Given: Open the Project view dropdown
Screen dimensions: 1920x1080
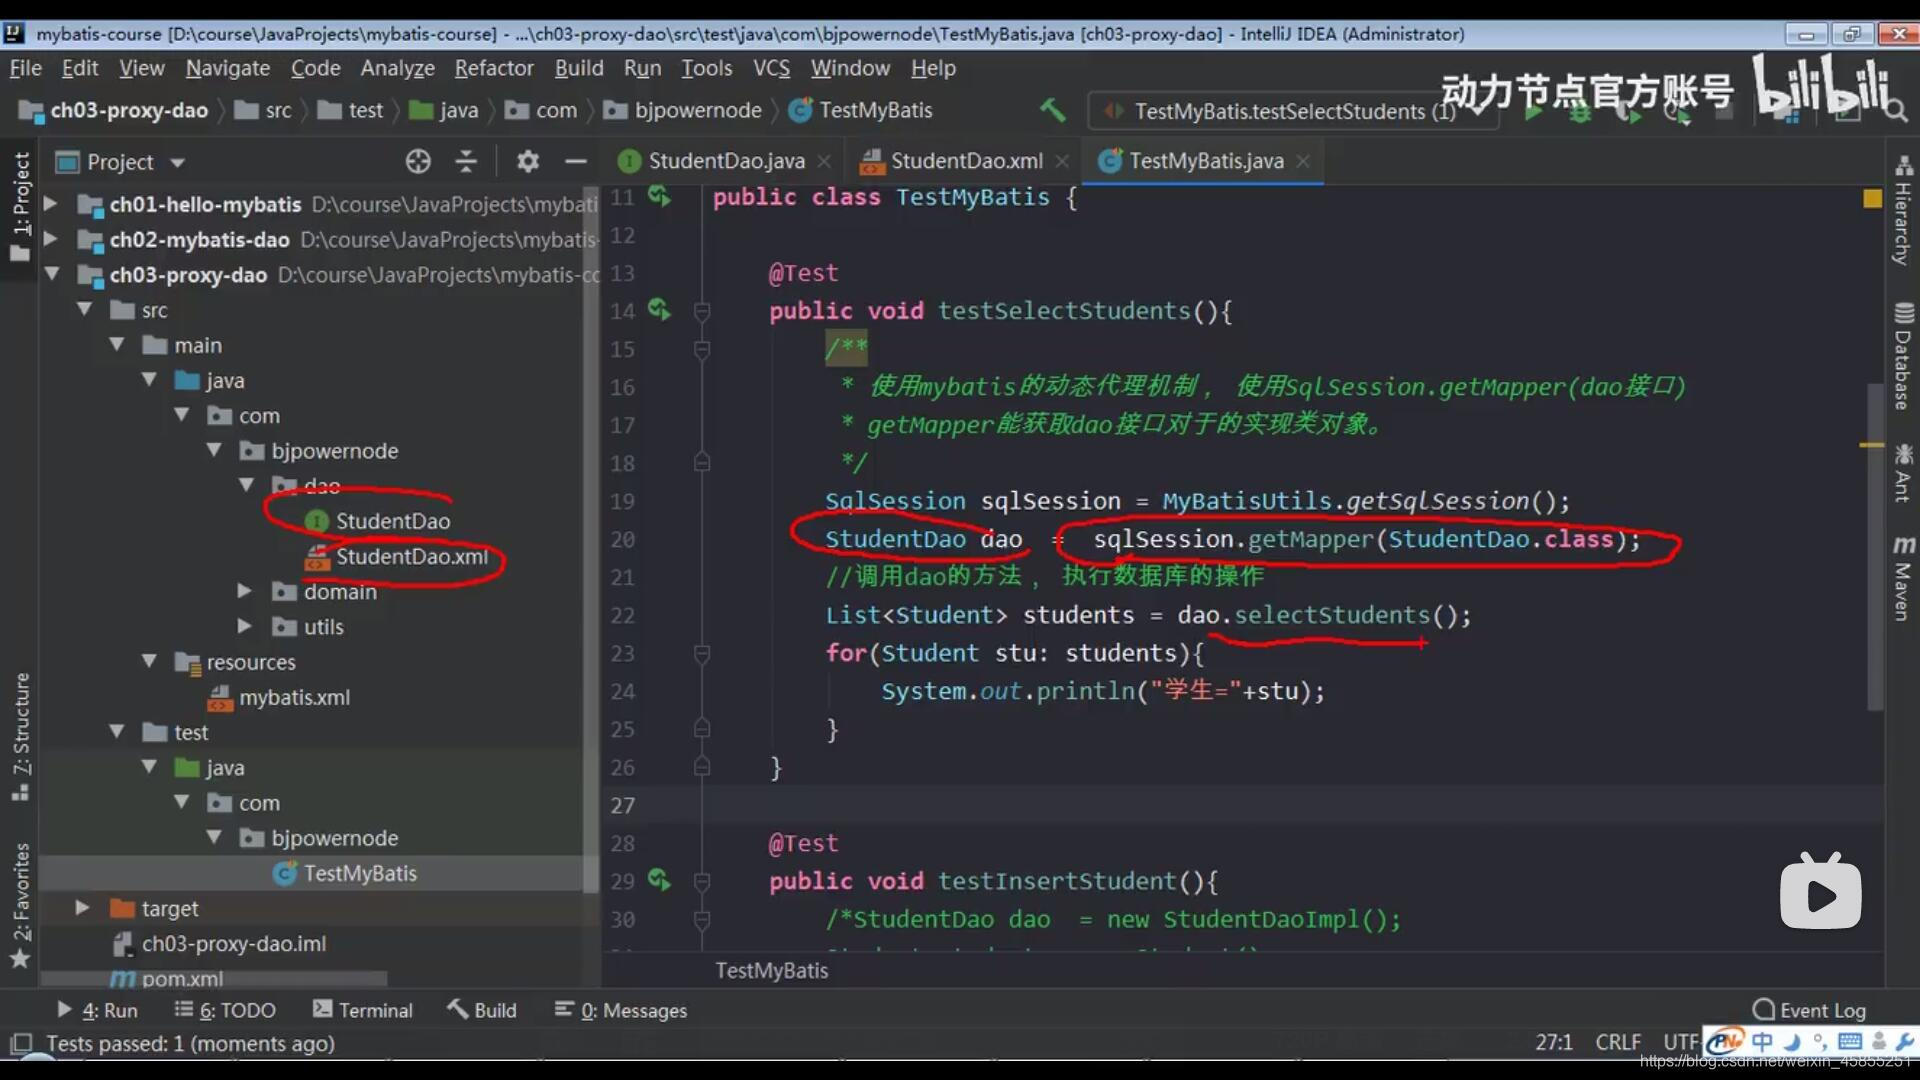Looking at the screenshot, I should 178,162.
